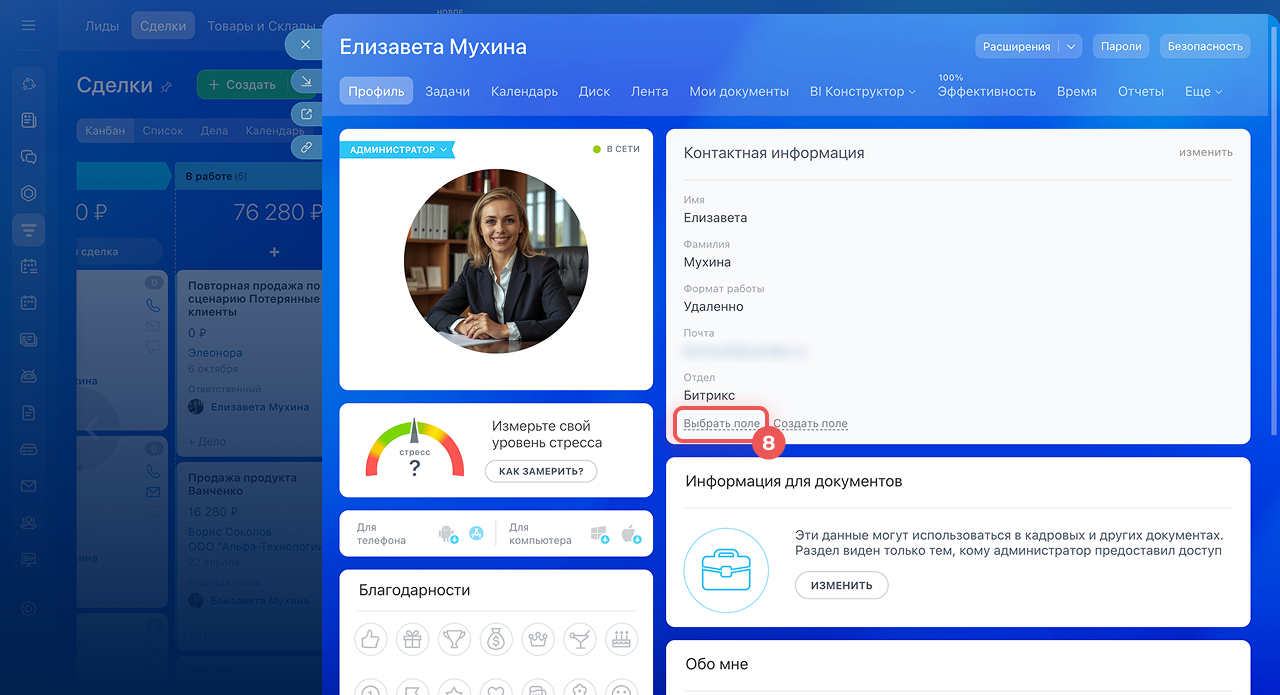Switch to the Задачи tab

(x=447, y=91)
